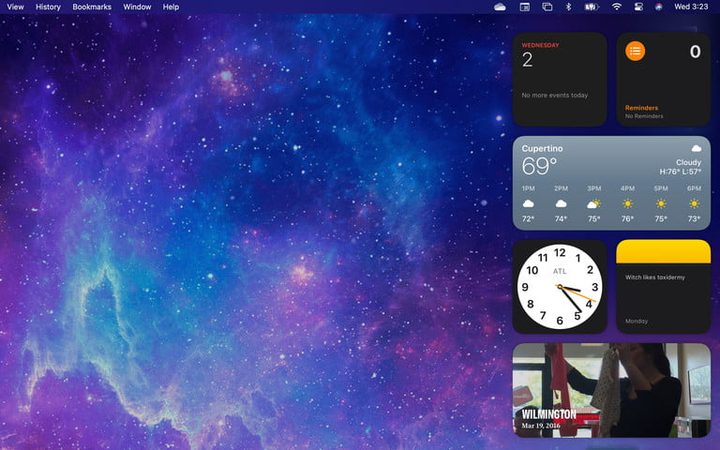Click the stacked windows menu bar icon
The height and width of the screenshot is (450, 720).
pos(547,7)
